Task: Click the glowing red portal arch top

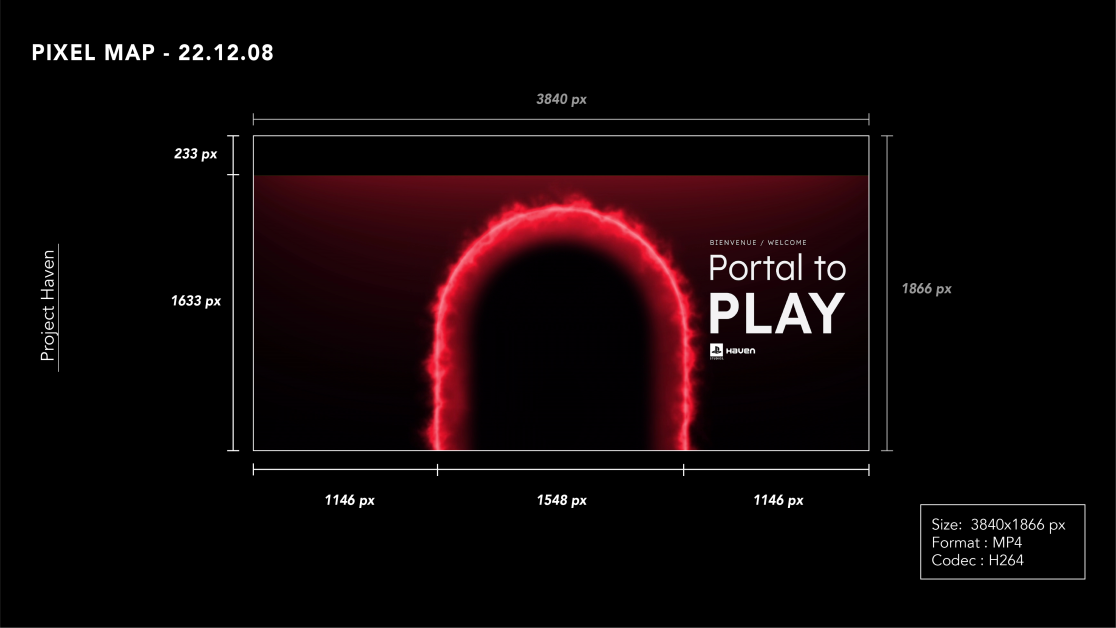Action: pos(561,206)
